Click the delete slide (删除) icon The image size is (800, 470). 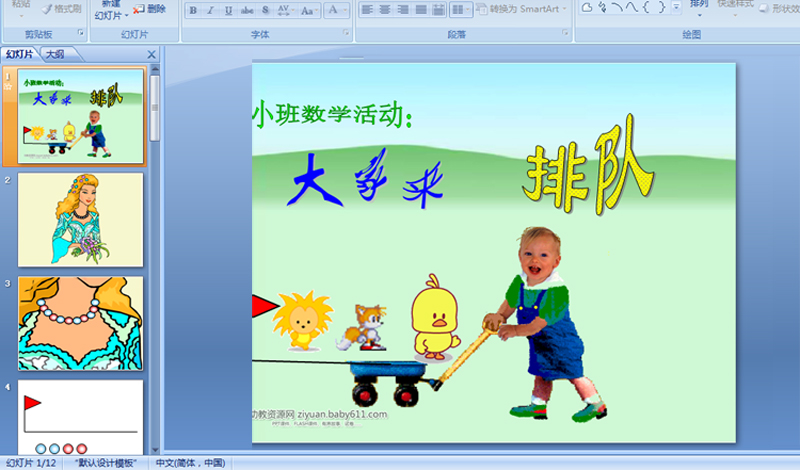coord(150,9)
